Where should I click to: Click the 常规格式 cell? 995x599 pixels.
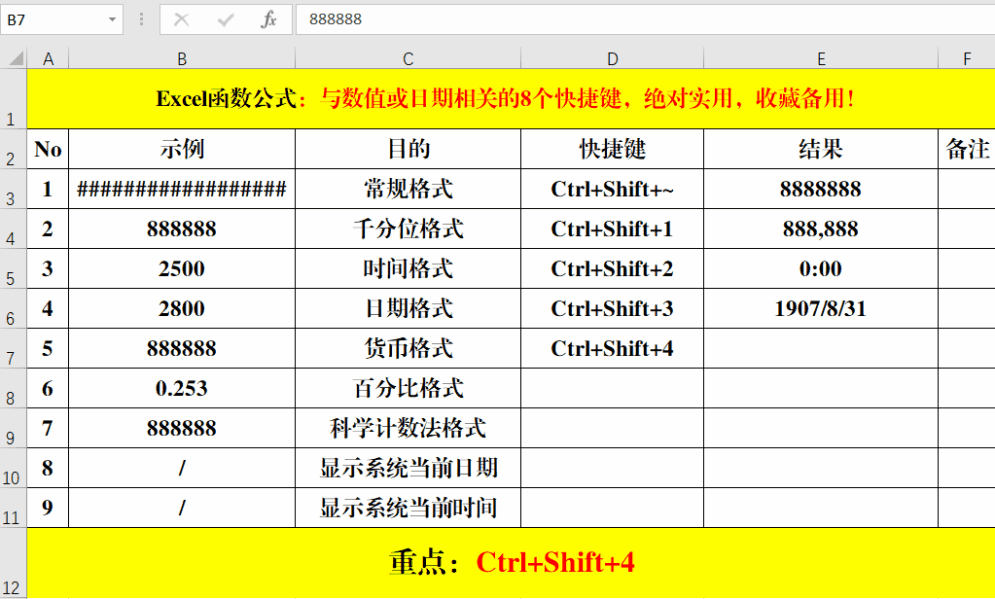coord(408,189)
